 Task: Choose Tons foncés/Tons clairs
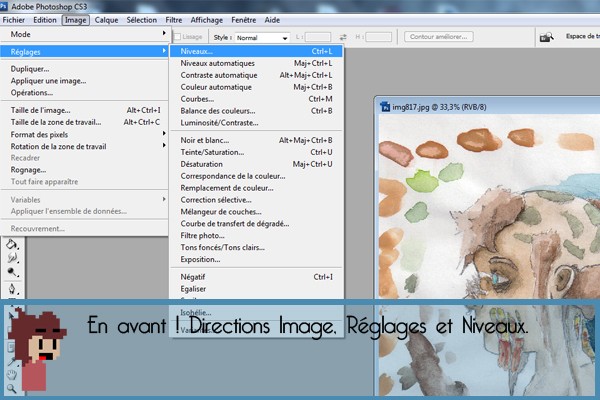[256, 247]
